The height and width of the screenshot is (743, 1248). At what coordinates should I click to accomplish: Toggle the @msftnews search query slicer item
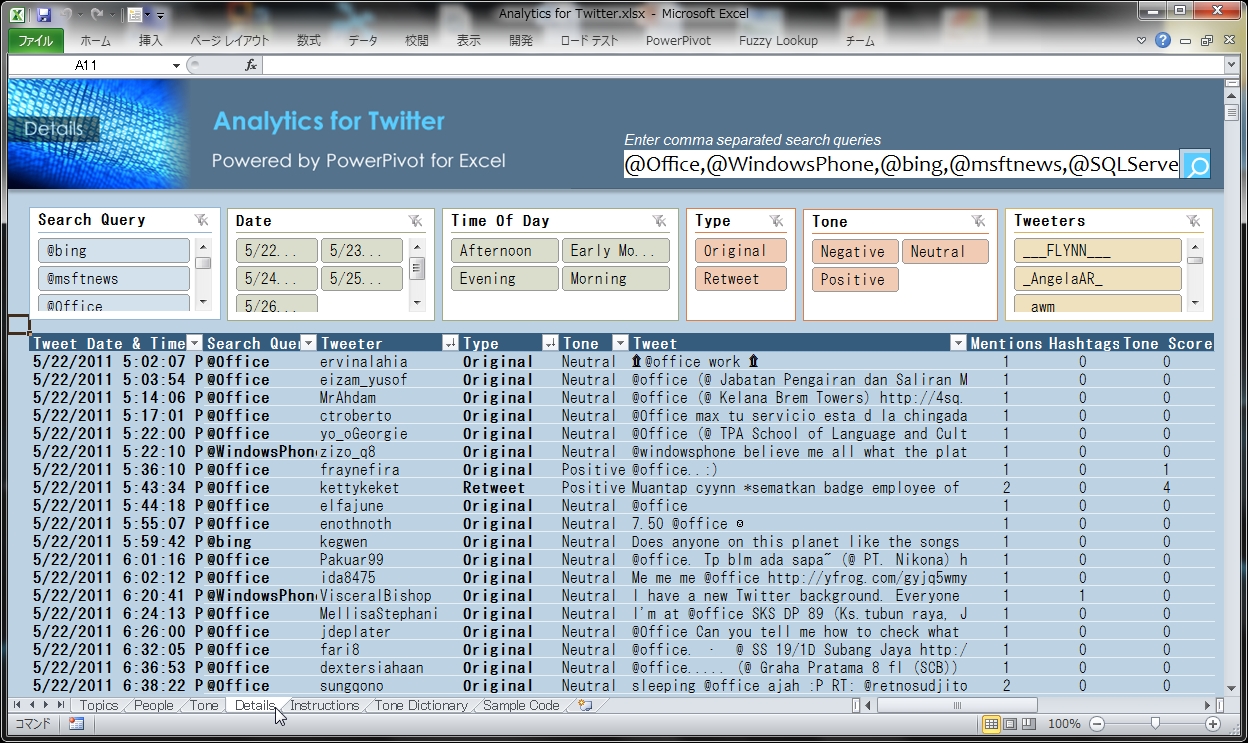pos(113,278)
